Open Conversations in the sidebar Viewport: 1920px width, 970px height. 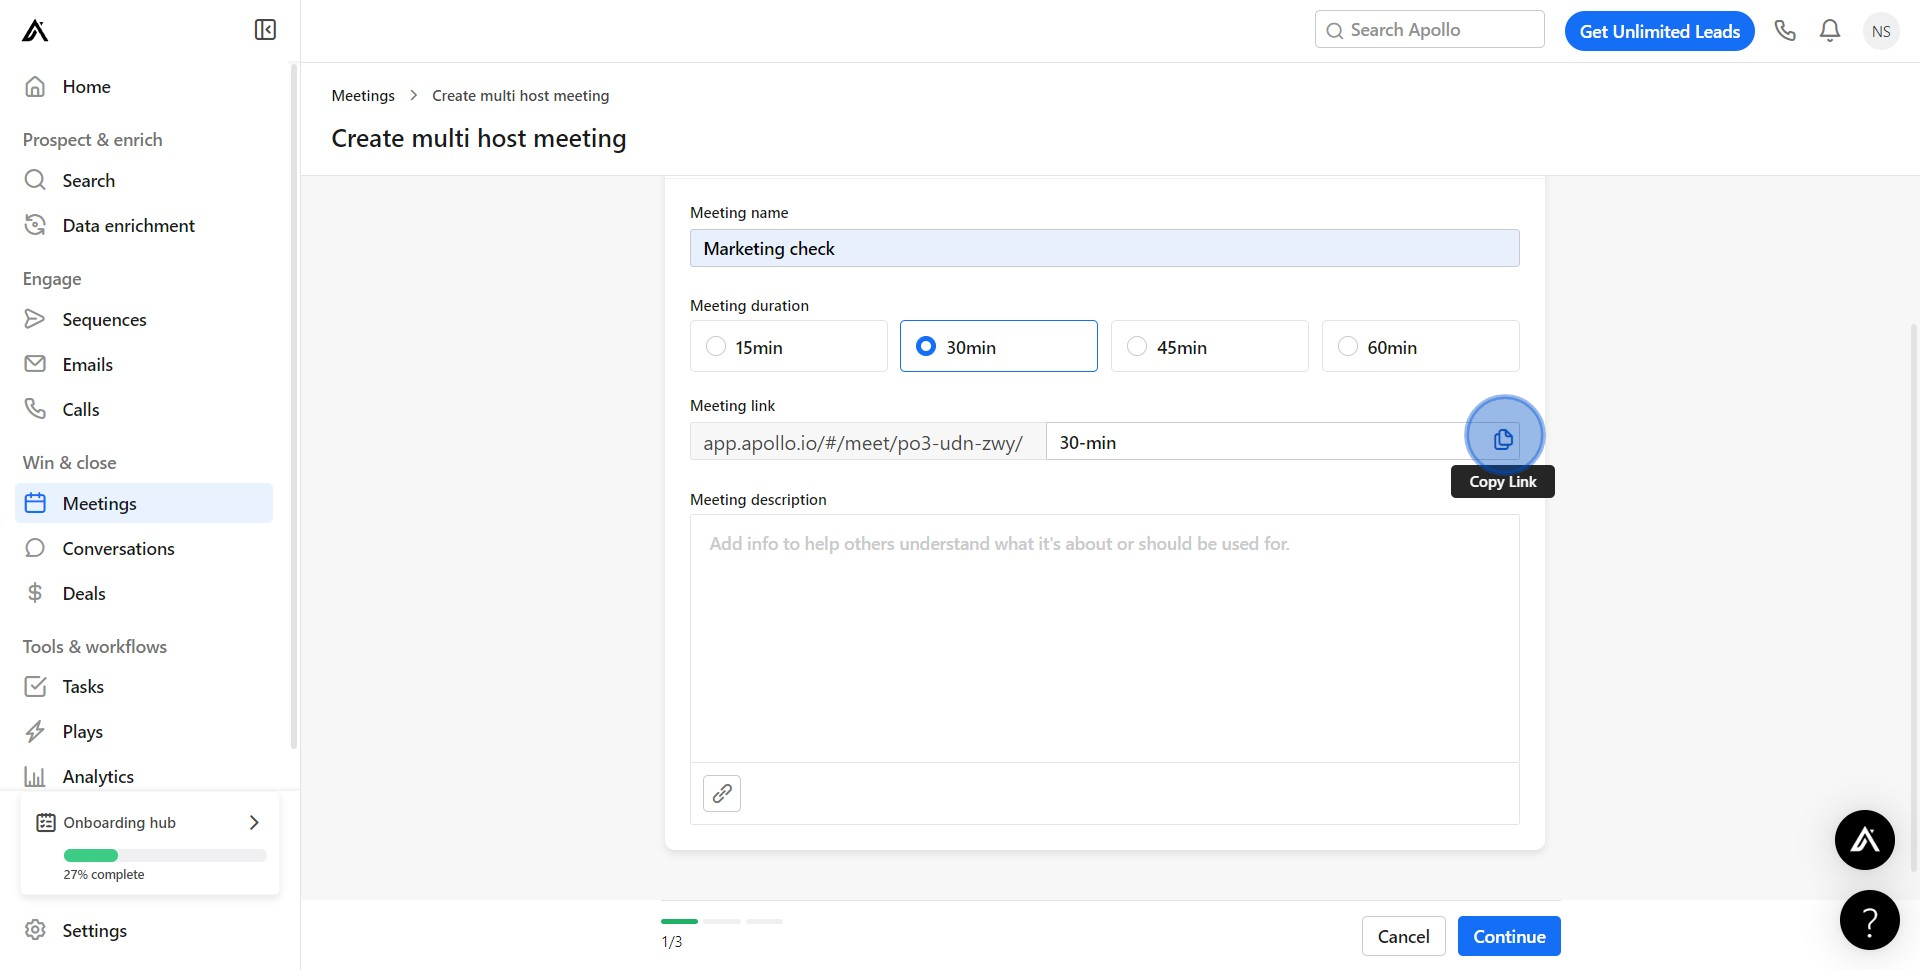(x=144, y=548)
